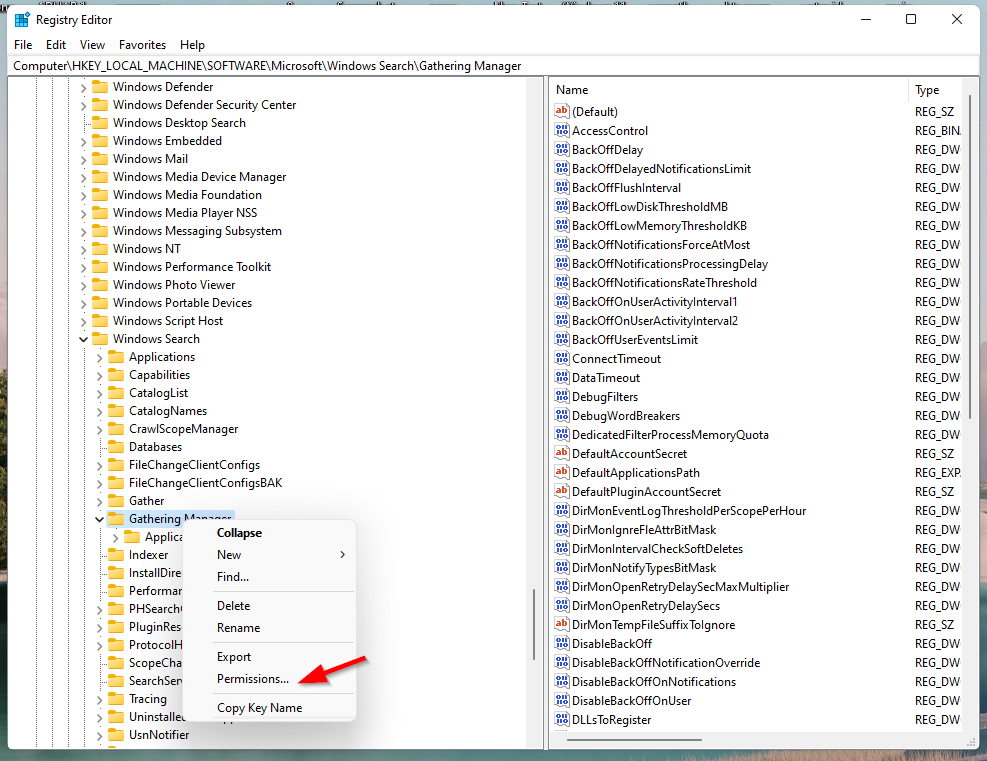
Task: Expand the Tracing tree node
Action: (x=99, y=699)
